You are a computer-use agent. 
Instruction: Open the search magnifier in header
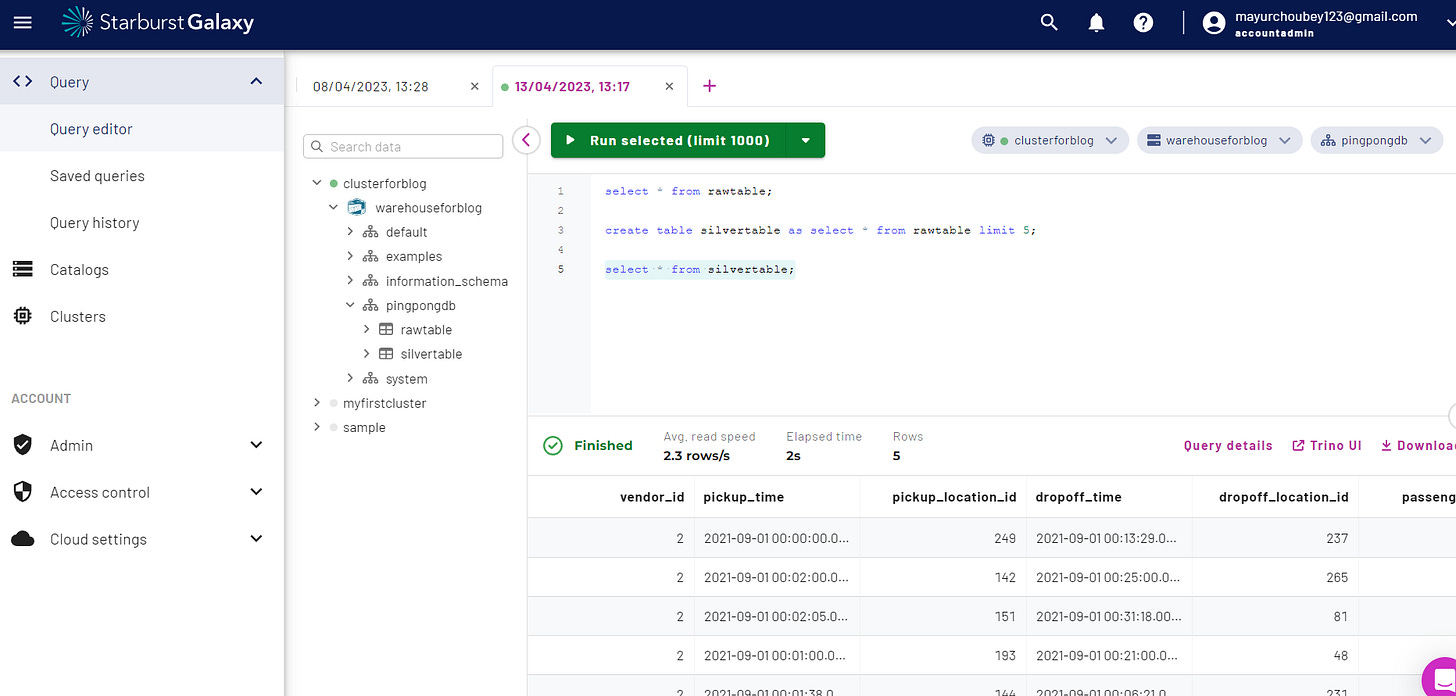coord(1049,22)
